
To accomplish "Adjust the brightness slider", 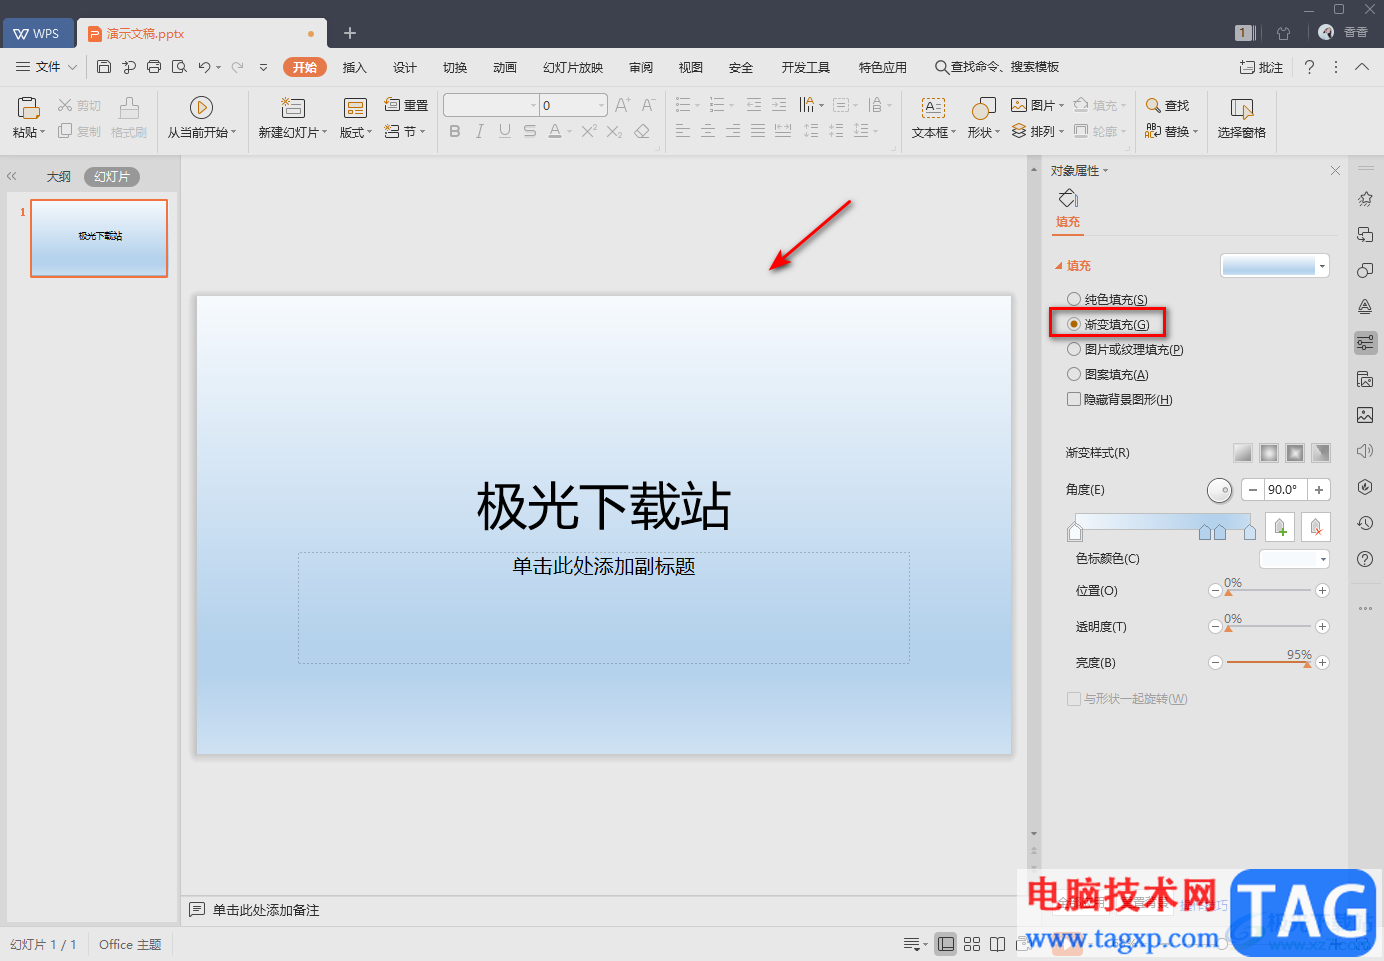I will click(x=1268, y=662).
